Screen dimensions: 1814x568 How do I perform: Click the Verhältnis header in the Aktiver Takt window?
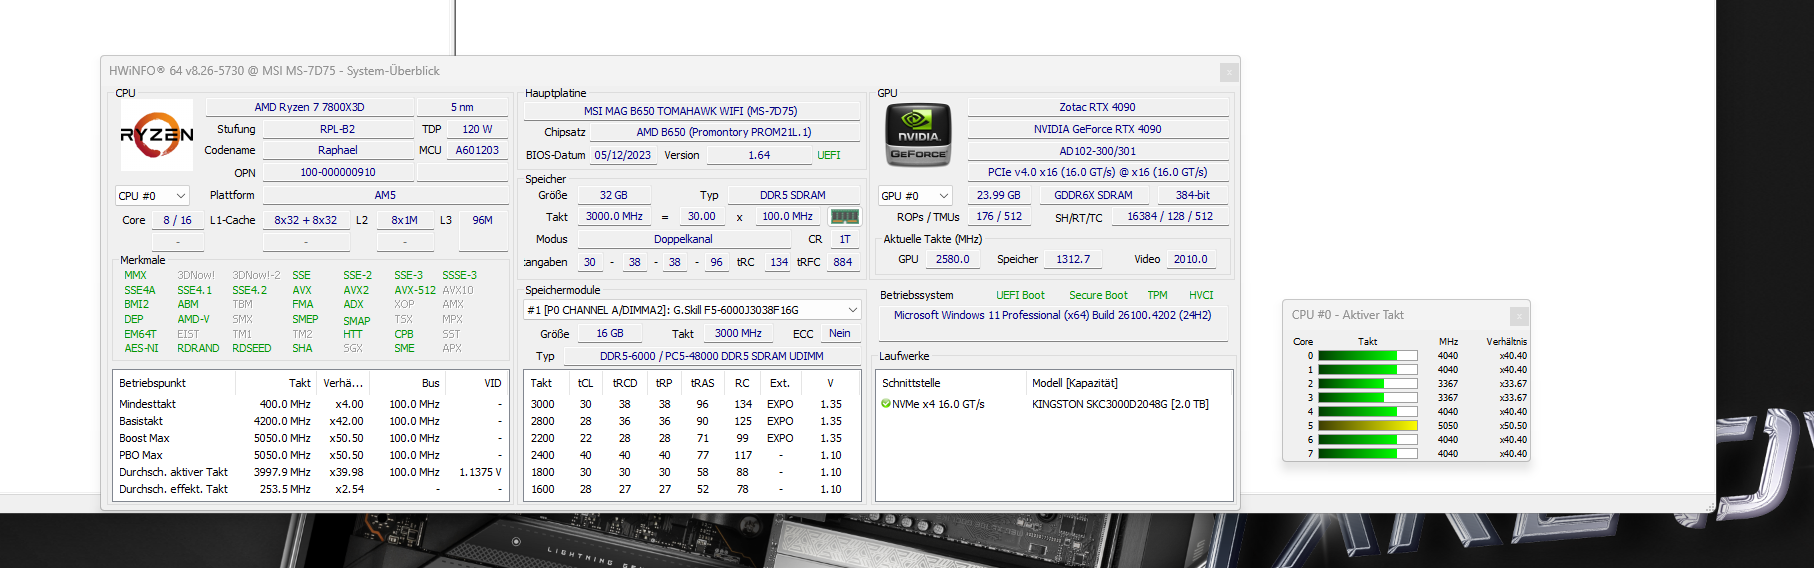tap(1506, 342)
